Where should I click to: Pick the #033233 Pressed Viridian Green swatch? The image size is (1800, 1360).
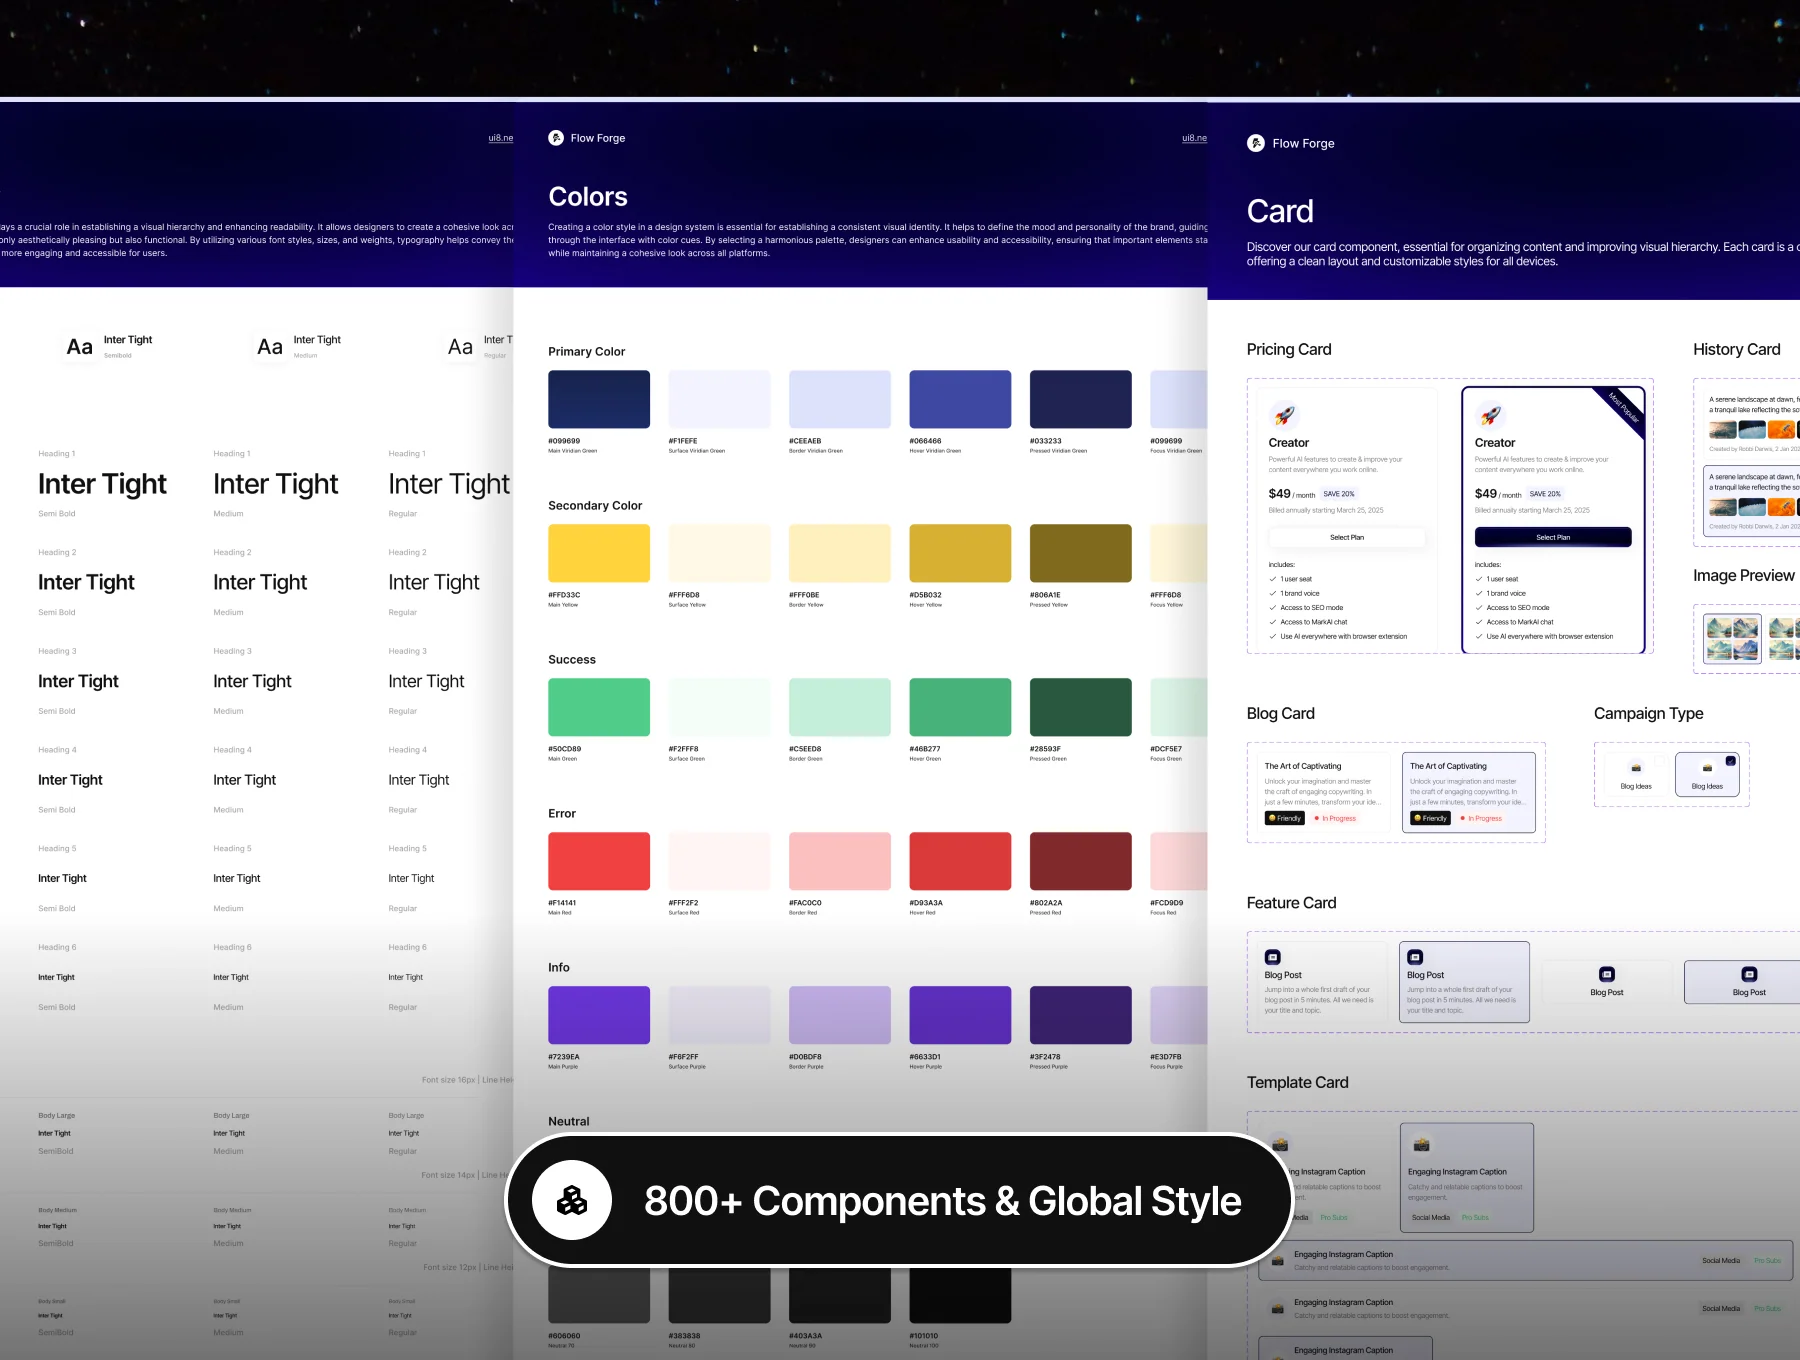1081,399
